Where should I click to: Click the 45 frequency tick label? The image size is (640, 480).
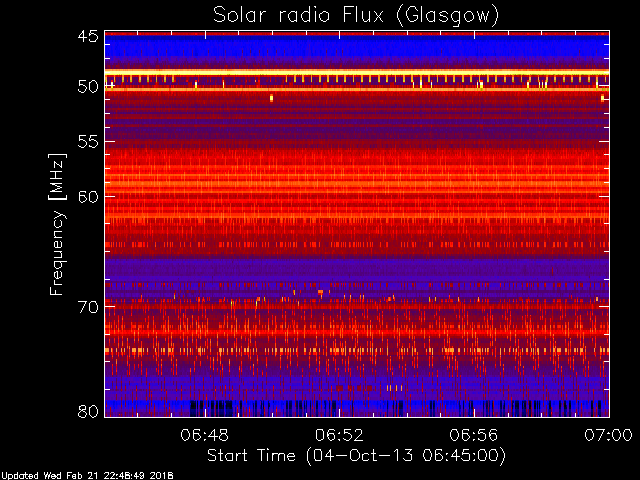tap(88, 37)
